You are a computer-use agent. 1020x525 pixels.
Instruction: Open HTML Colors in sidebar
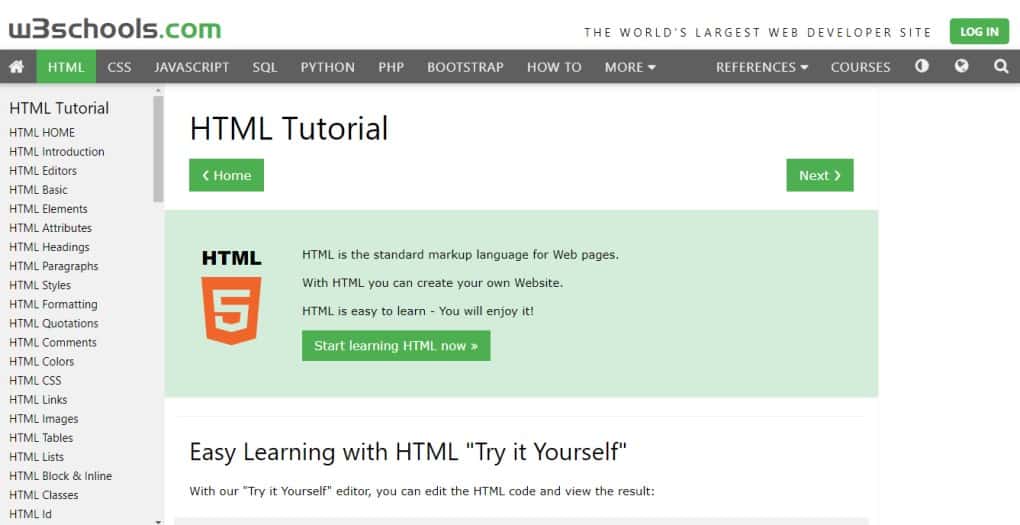[42, 361]
